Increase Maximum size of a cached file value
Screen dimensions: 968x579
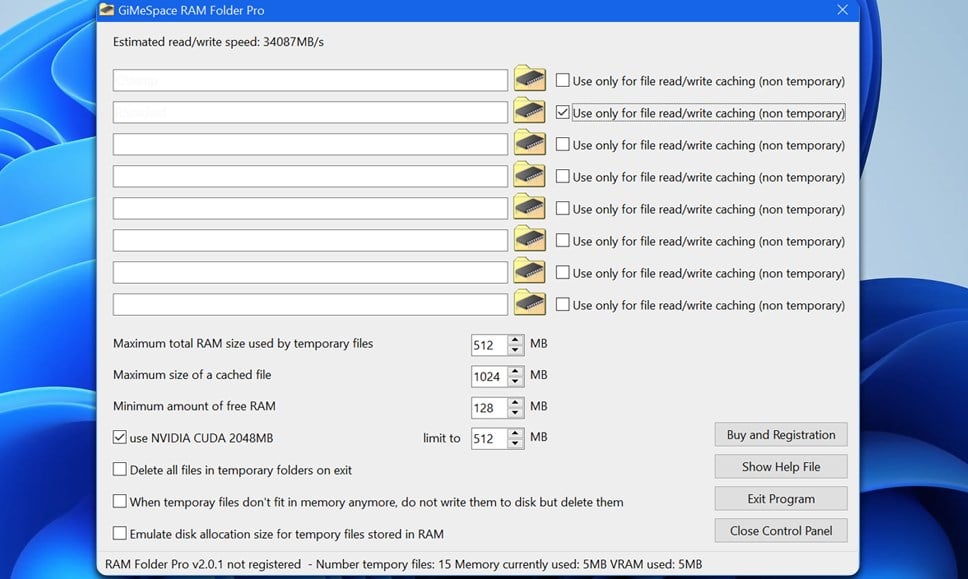click(515, 371)
